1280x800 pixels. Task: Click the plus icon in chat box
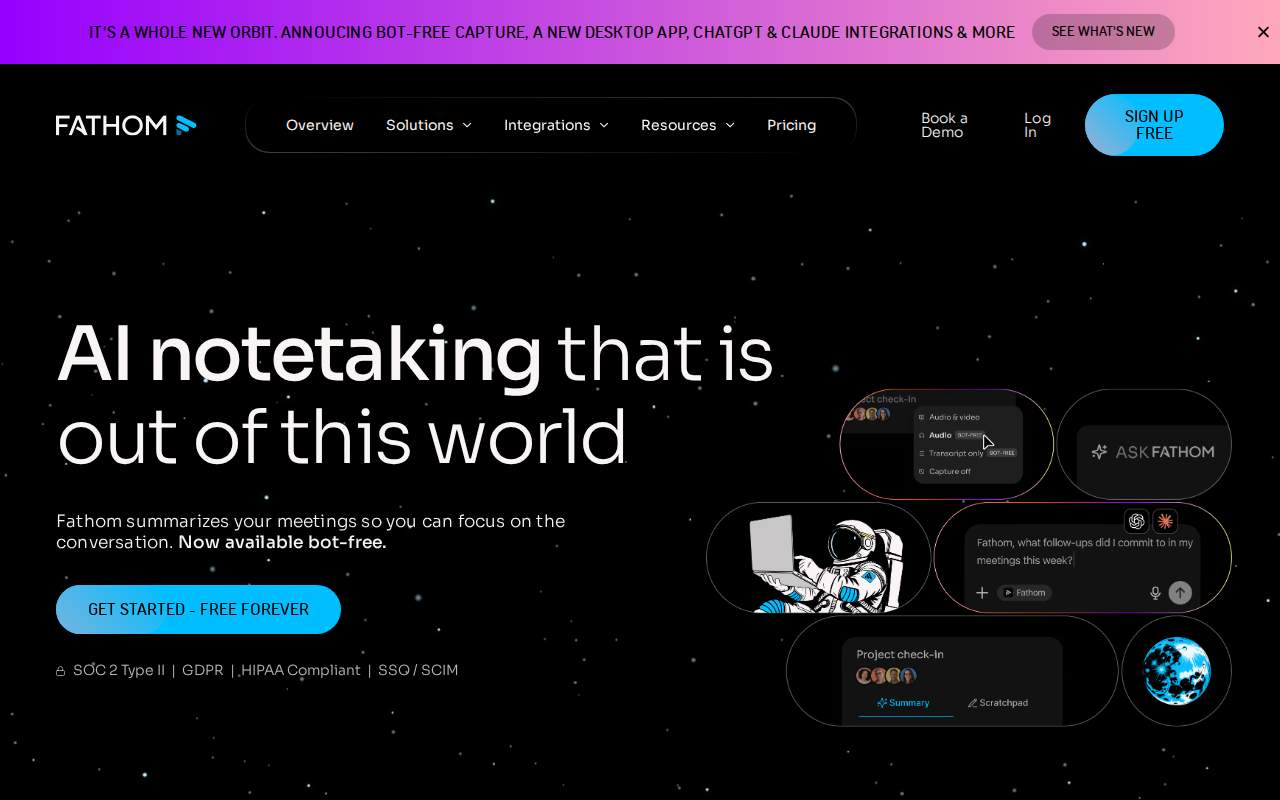click(x=982, y=593)
